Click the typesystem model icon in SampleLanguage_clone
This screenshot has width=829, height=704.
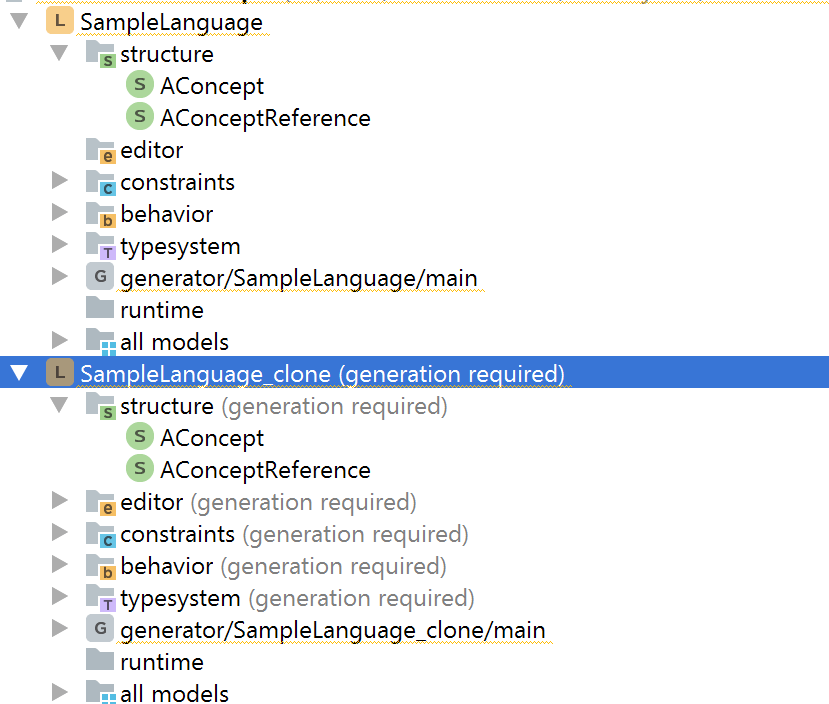[100, 598]
